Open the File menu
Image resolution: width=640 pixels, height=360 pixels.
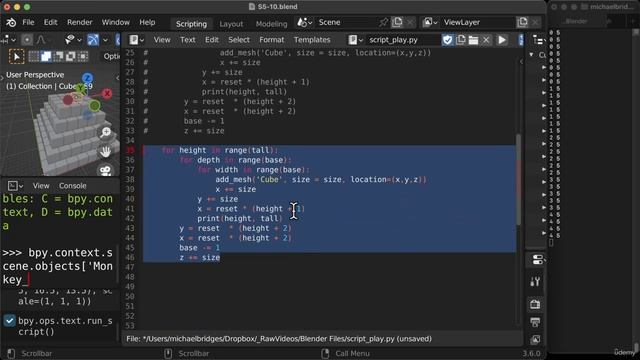pos(28,22)
